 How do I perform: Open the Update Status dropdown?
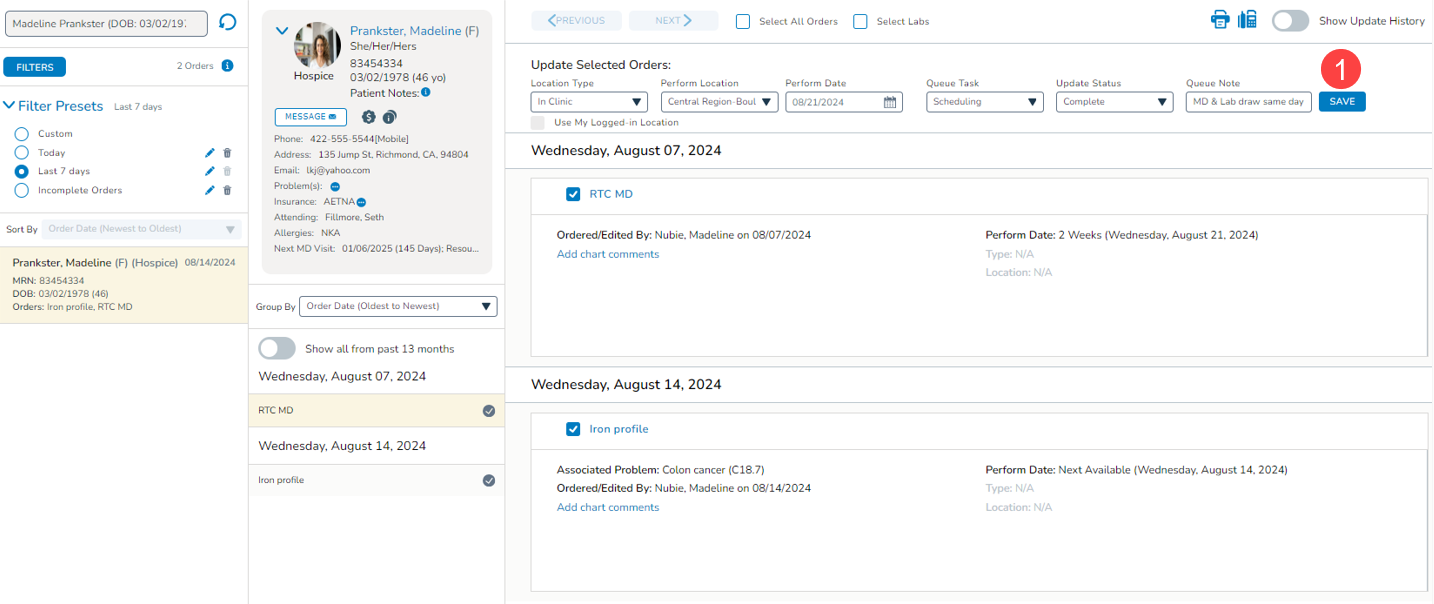(x=1114, y=102)
